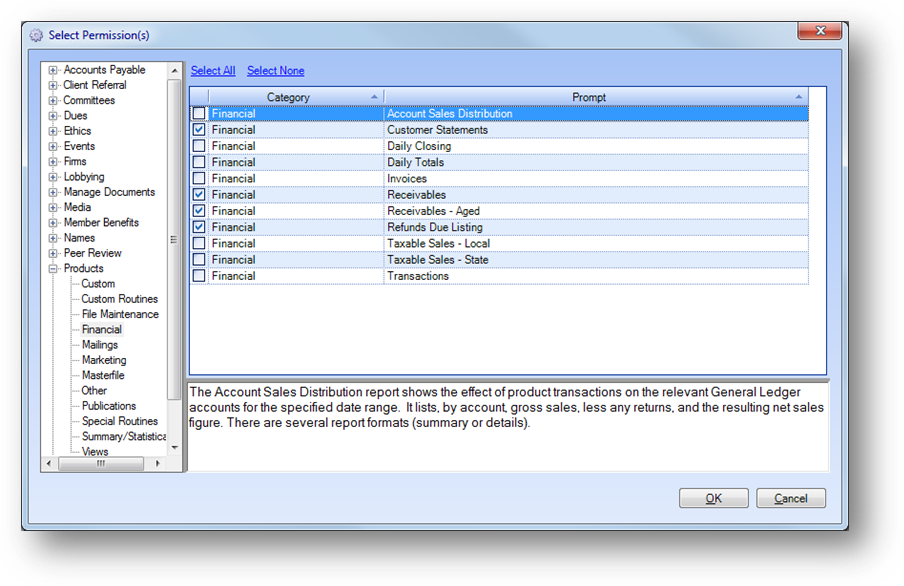The width and height of the screenshot is (904, 586).
Task: Expand the Ethics tree node
Action: pyautogui.click(x=53, y=131)
